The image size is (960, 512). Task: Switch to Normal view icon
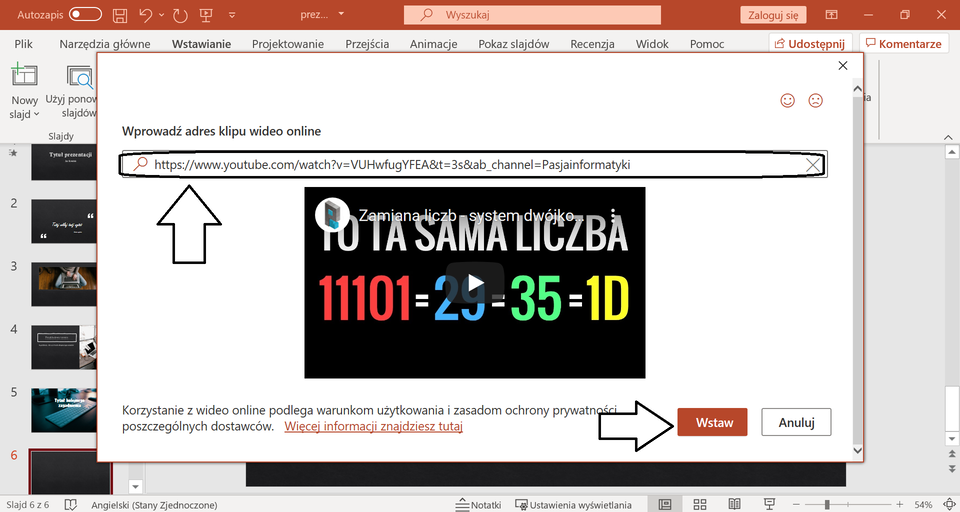pyautogui.click(x=665, y=505)
